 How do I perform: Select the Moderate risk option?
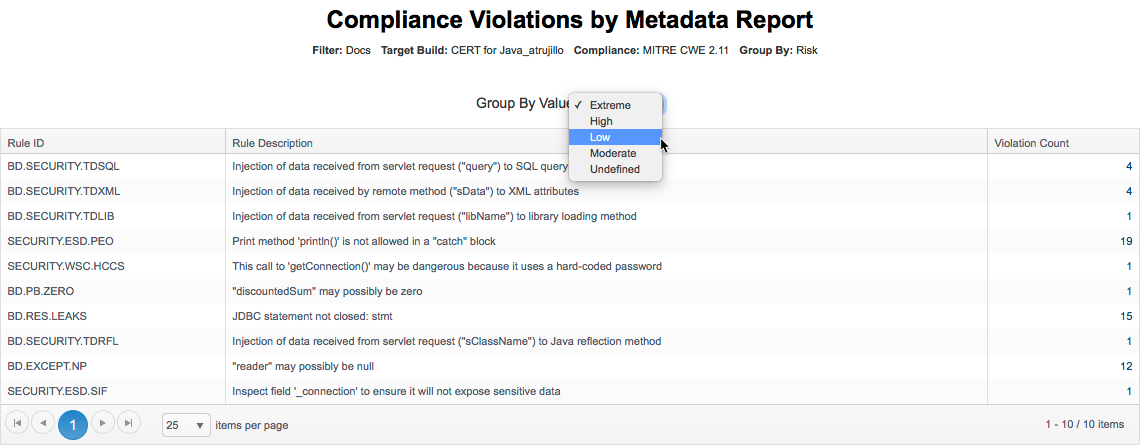(615, 153)
